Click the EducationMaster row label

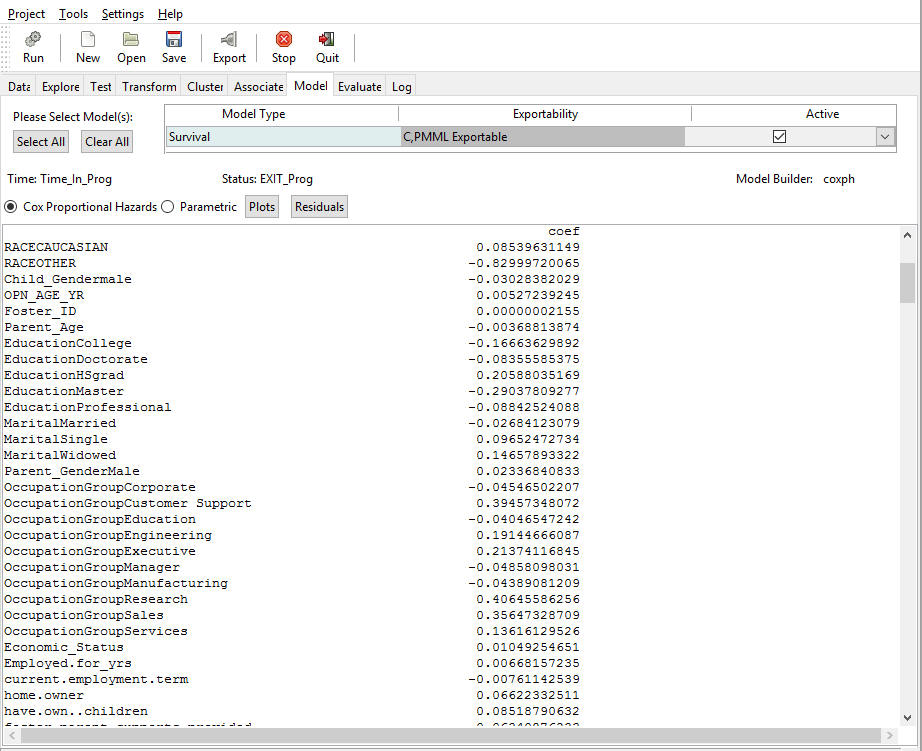64,391
